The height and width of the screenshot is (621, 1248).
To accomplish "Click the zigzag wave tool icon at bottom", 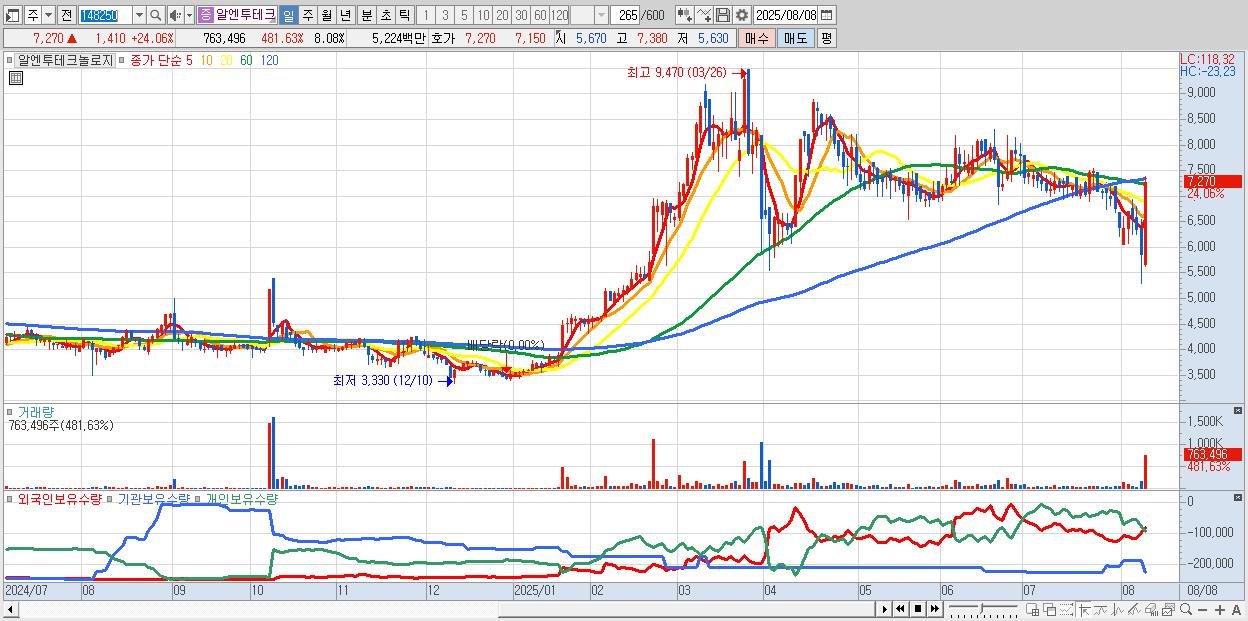I will click(x=1118, y=609).
